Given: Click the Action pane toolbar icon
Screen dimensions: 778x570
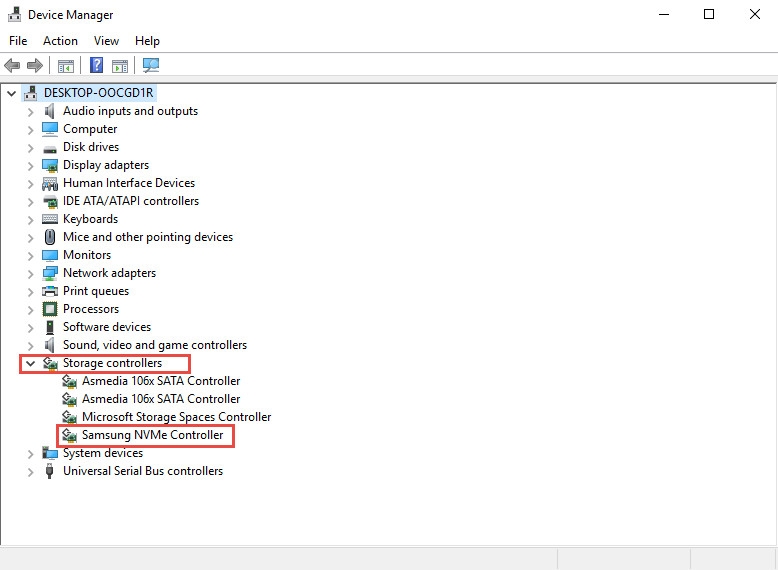Looking at the screenshot, I should click(x=120, y=65).
